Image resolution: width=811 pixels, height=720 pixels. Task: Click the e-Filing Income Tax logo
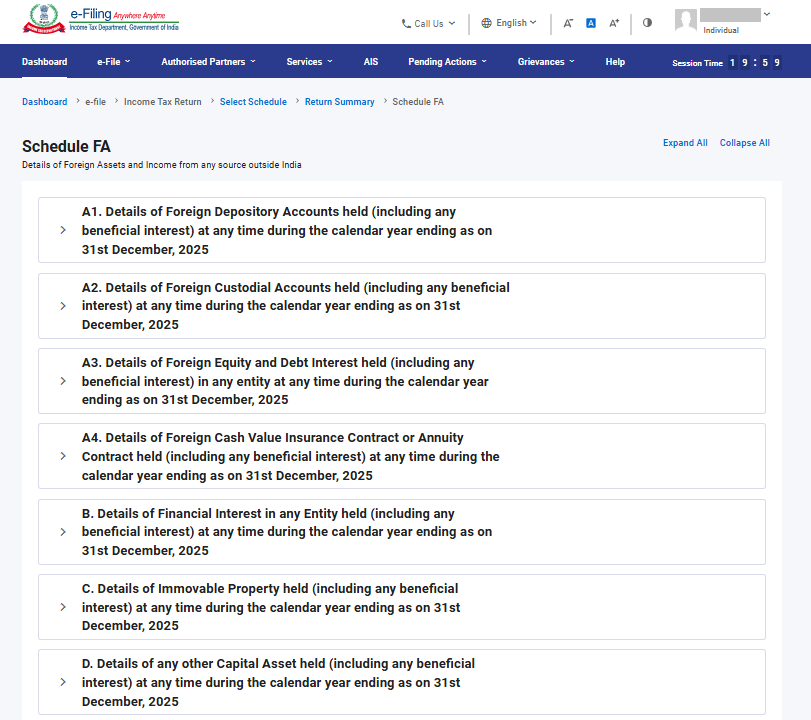point(101,19)
